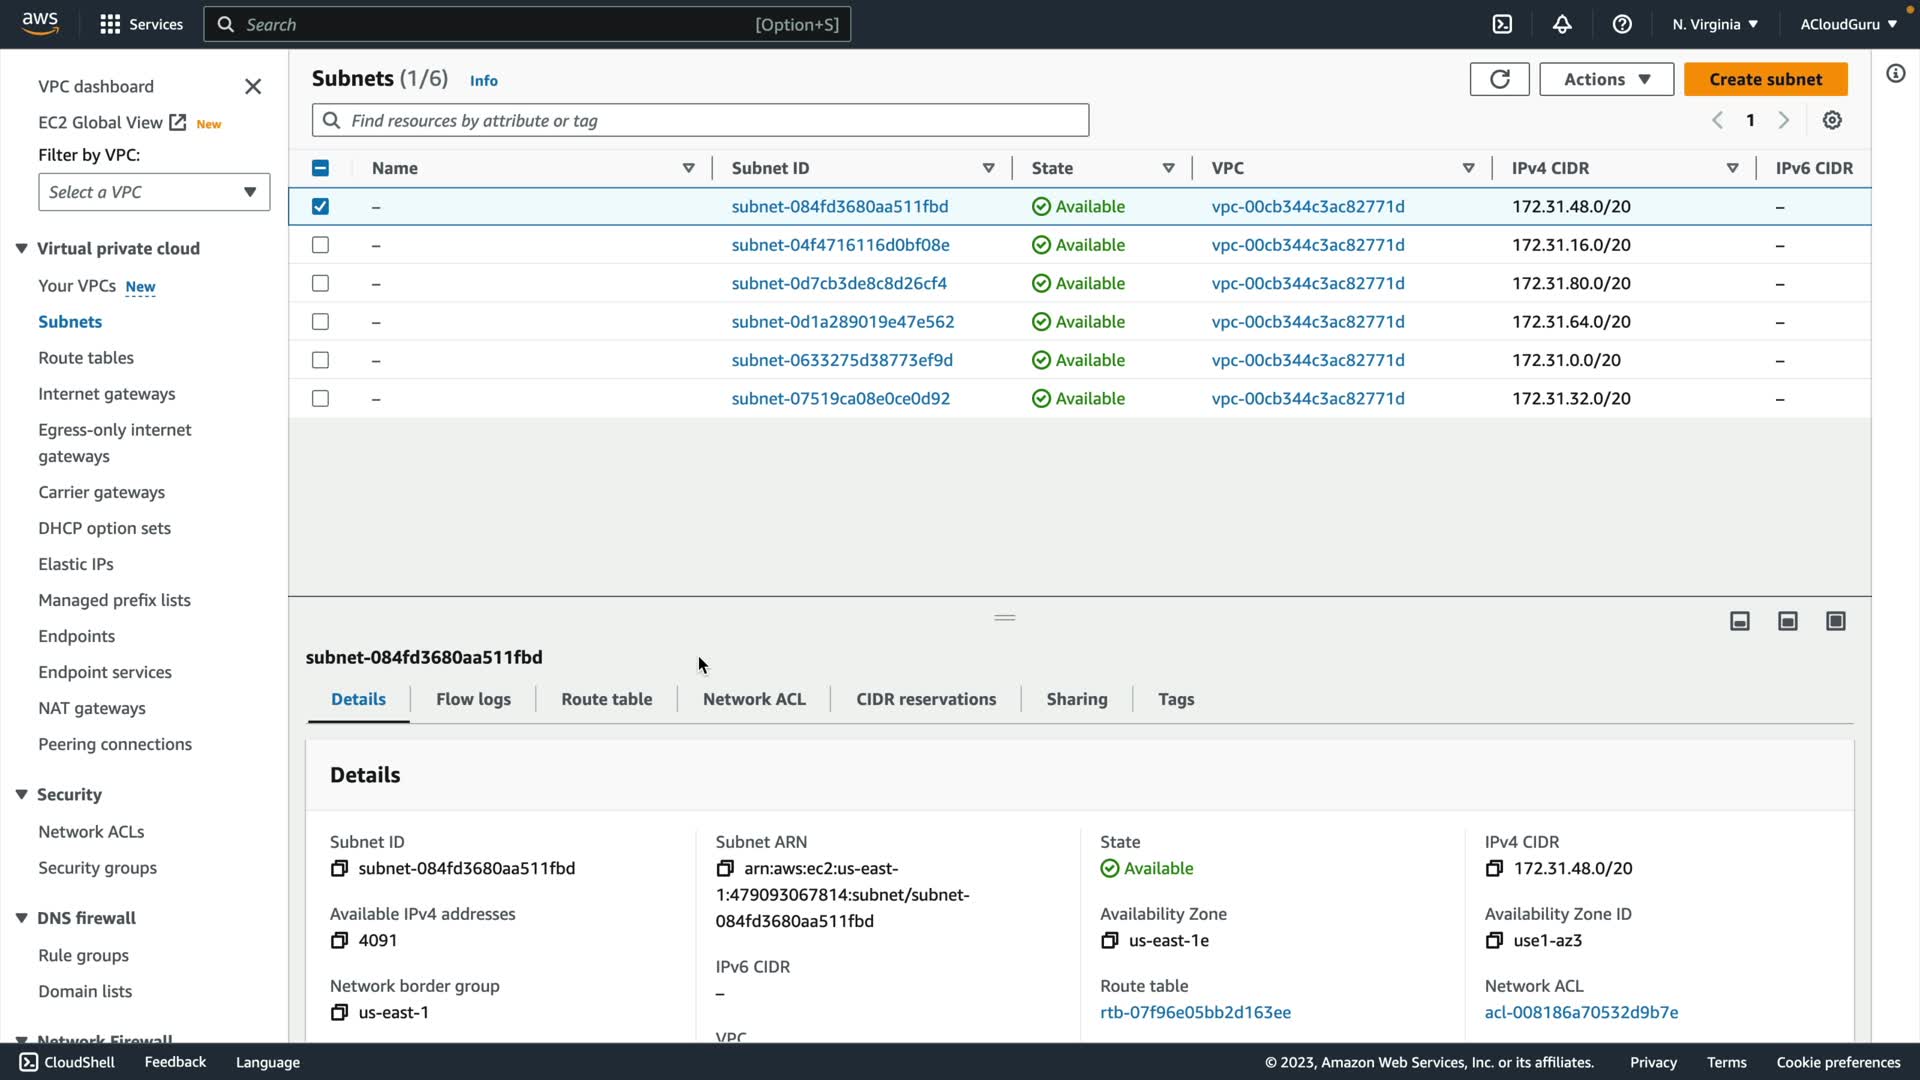Viewport: 1920px width, 1080px height.
Task: Open route table rtb-07f96e05bb2d163ee link
Action: pyautogui.click(x=1195, y=1012)
